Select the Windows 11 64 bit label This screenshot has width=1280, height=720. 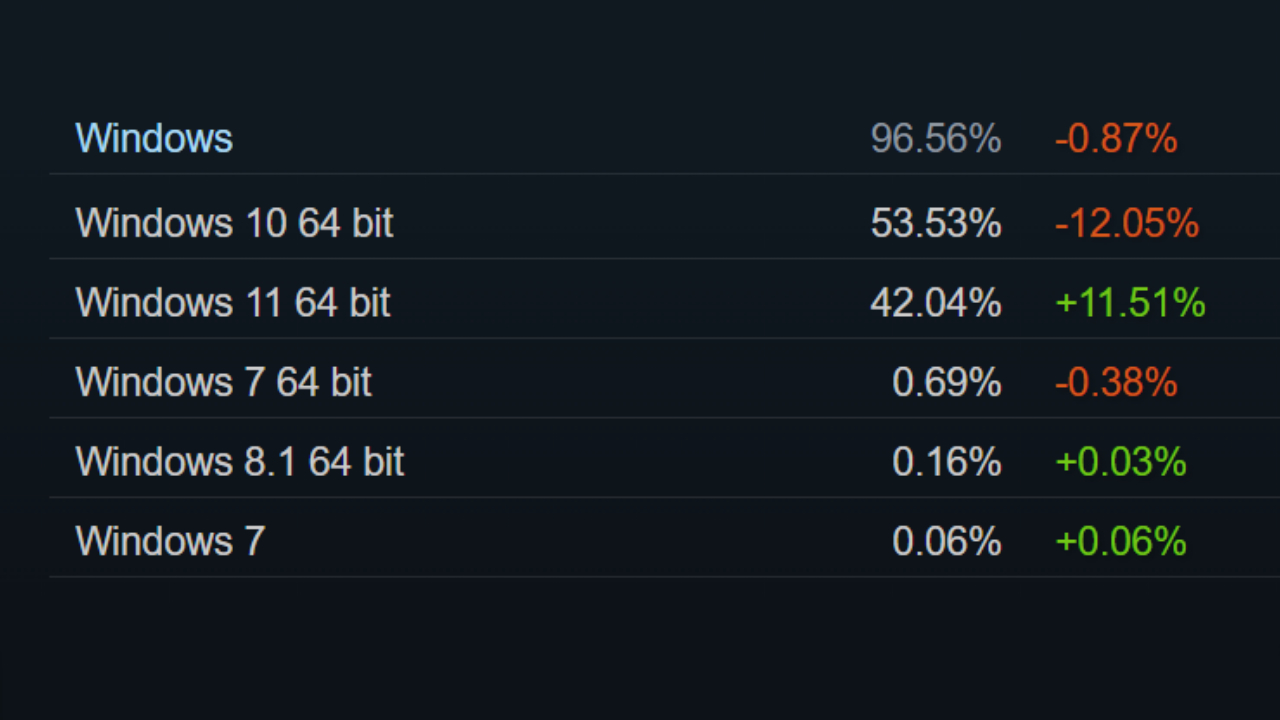(x=232, y=302)
